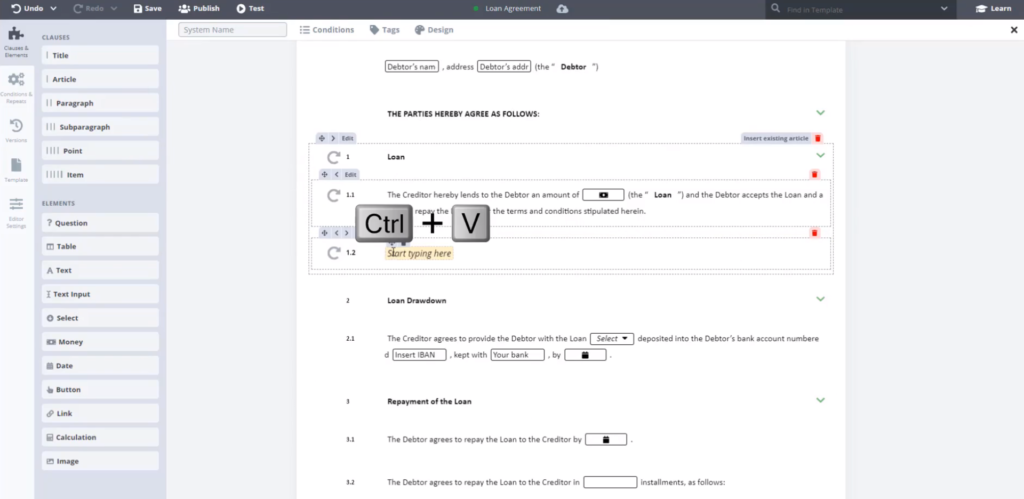
Task: Open the Tags tab
Action: click(385, 30)
